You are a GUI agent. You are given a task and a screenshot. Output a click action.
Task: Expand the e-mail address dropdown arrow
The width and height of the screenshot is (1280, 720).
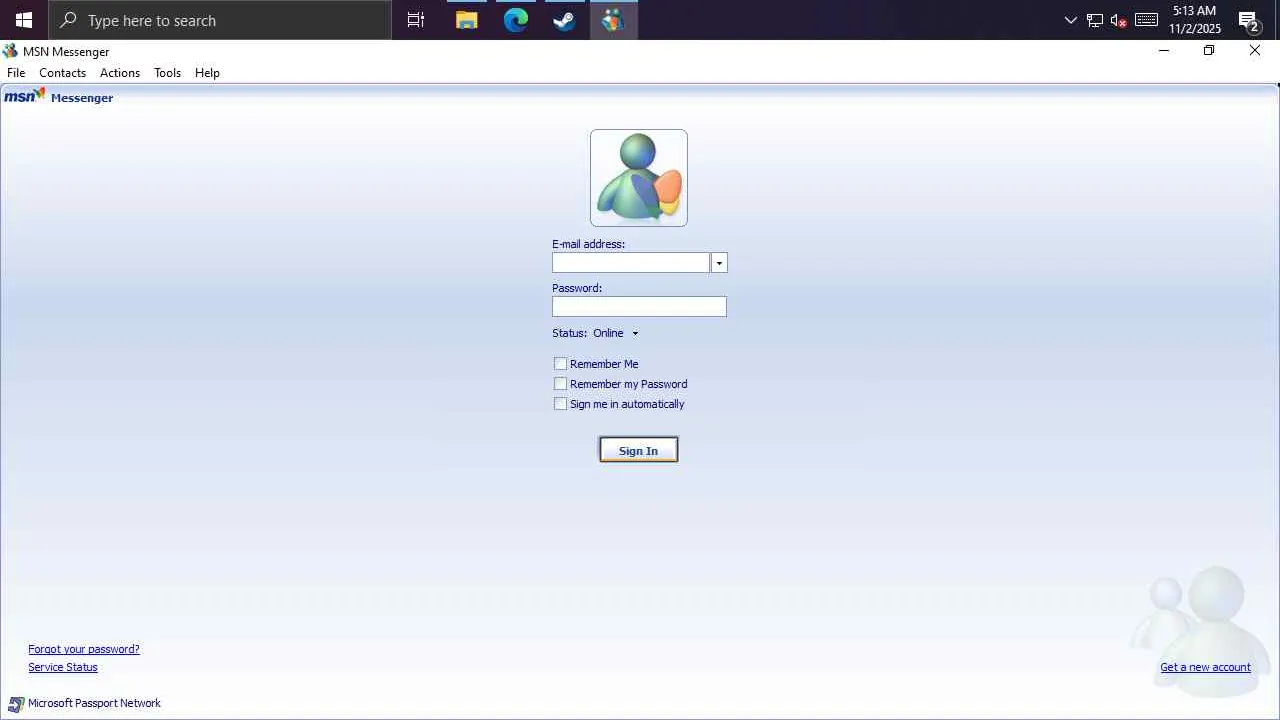[x=719, y=263]
